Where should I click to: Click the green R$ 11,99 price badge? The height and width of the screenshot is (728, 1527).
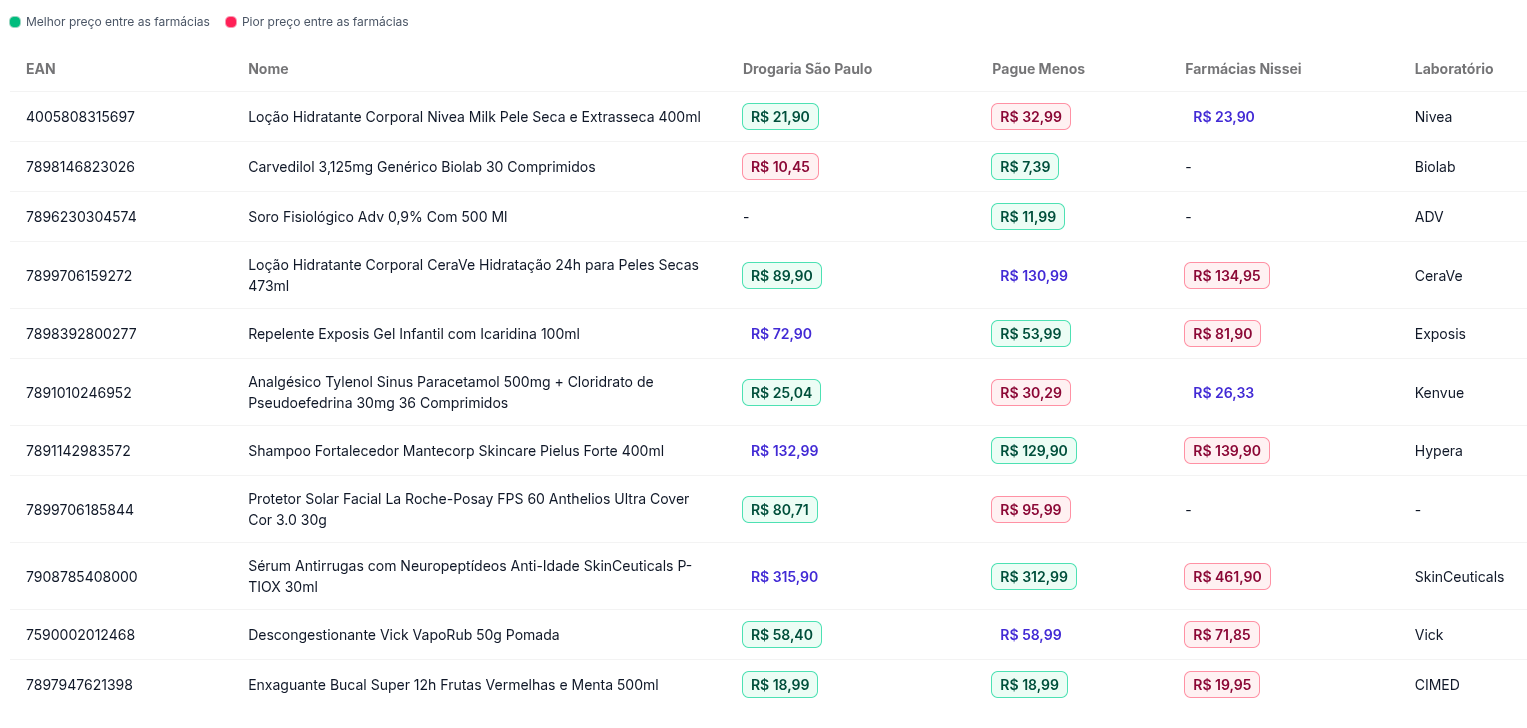(x=1028, y=217)
